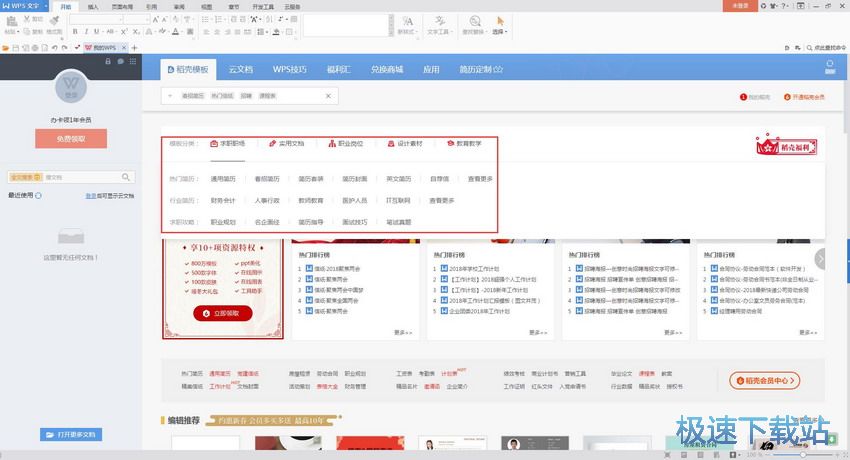Screen dimensions: 850x460
Task: Switch to the 简历定制 tab
Action: [x=481, y=69]
